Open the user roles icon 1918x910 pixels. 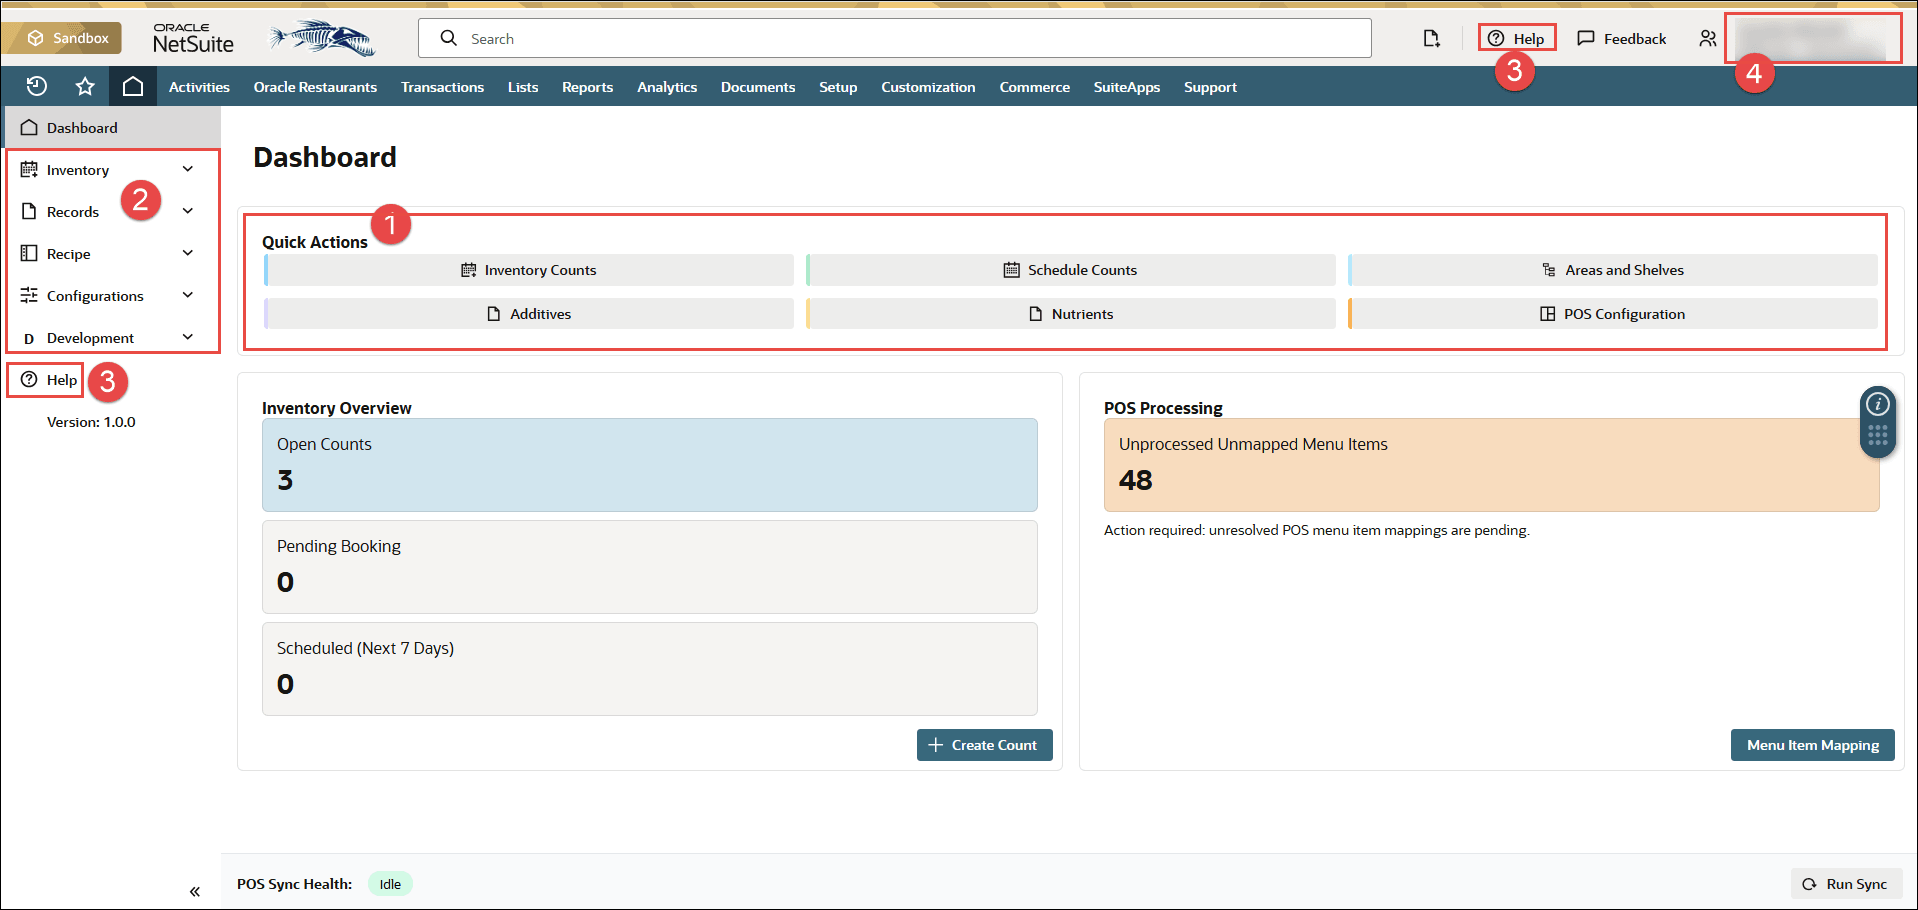(x=1707, y=39)
